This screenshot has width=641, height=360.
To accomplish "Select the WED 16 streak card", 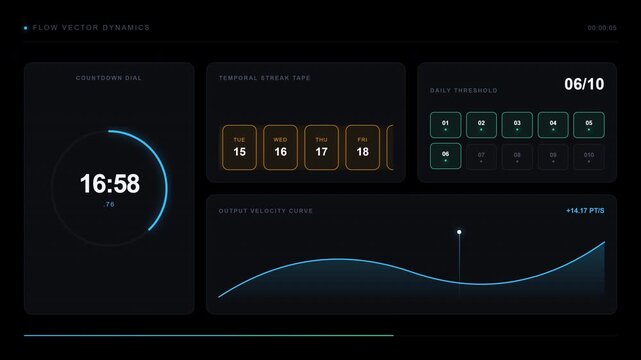I will pyautogui.click(x=280, y=148).
